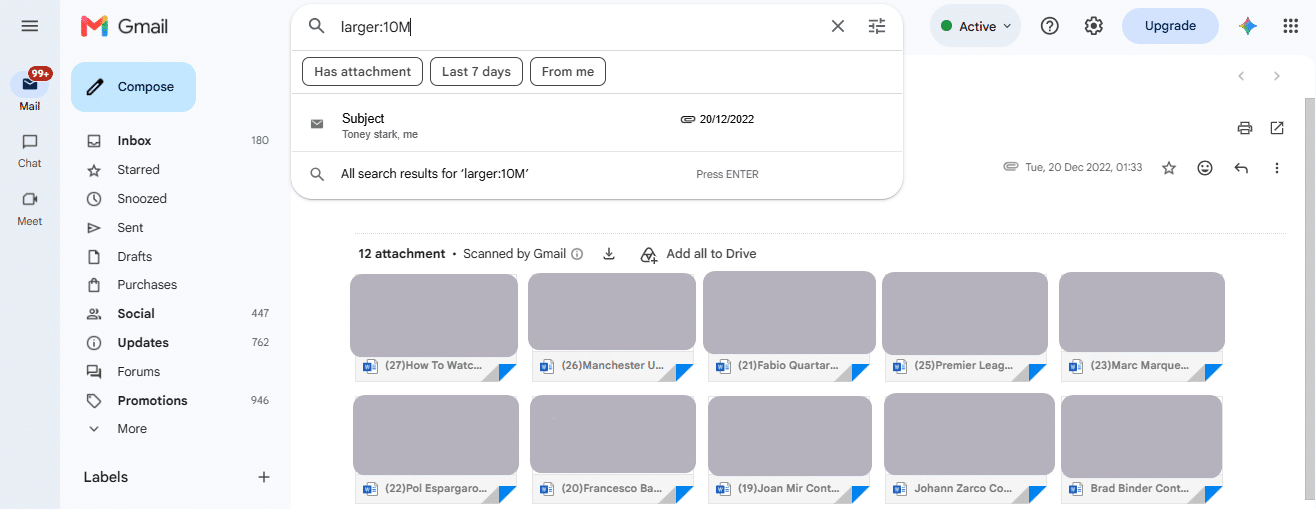
Task: Open the Support help icon
Action: click(1050, 27)
